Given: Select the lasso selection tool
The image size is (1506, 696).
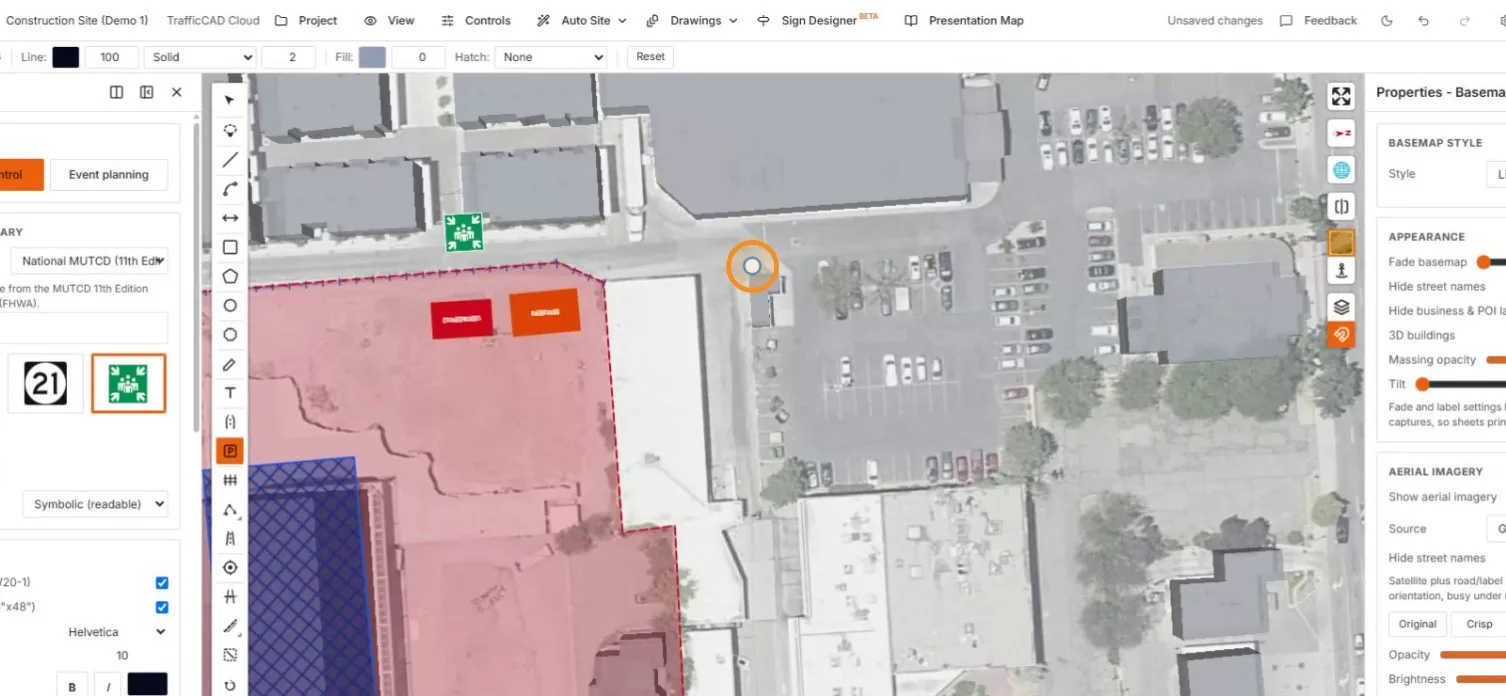Looking at the screenshot, I should [x=230, y=130].
